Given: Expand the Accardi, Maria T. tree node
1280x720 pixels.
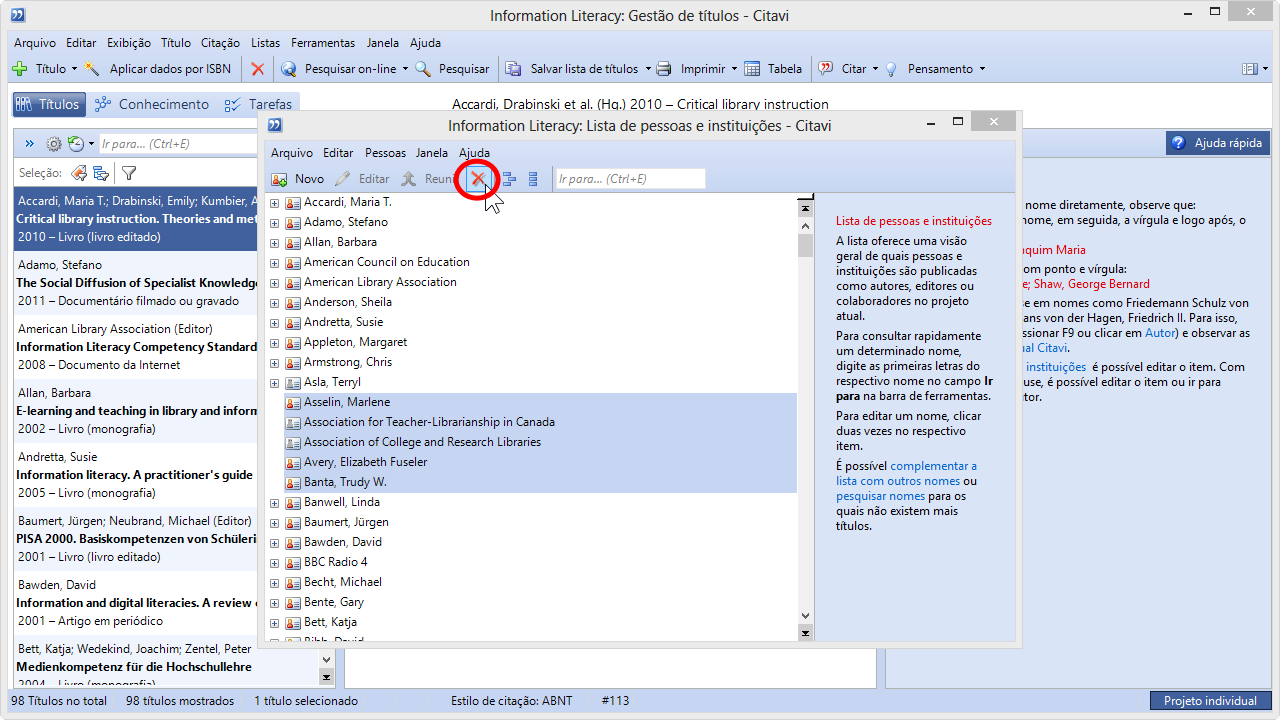Looking at the screenshot, I should (x=275, y=202).
